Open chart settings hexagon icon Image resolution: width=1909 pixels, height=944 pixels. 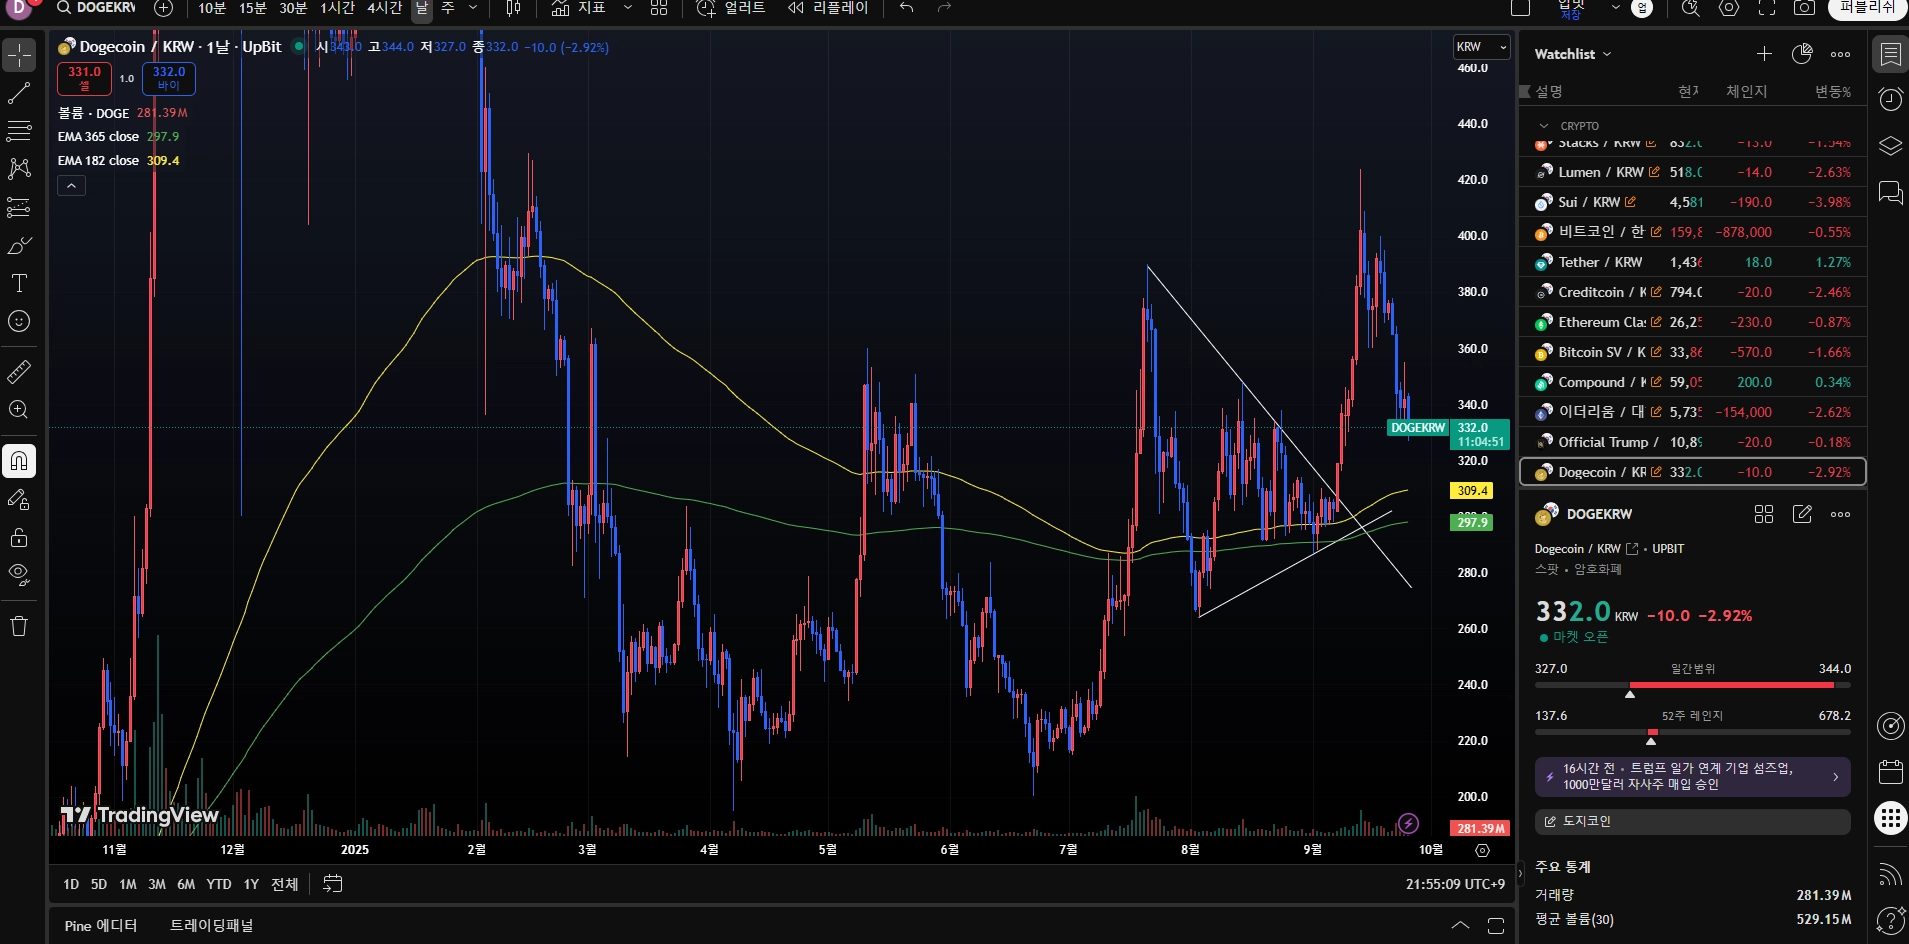pyautogui.click(x=1728, y=8)
